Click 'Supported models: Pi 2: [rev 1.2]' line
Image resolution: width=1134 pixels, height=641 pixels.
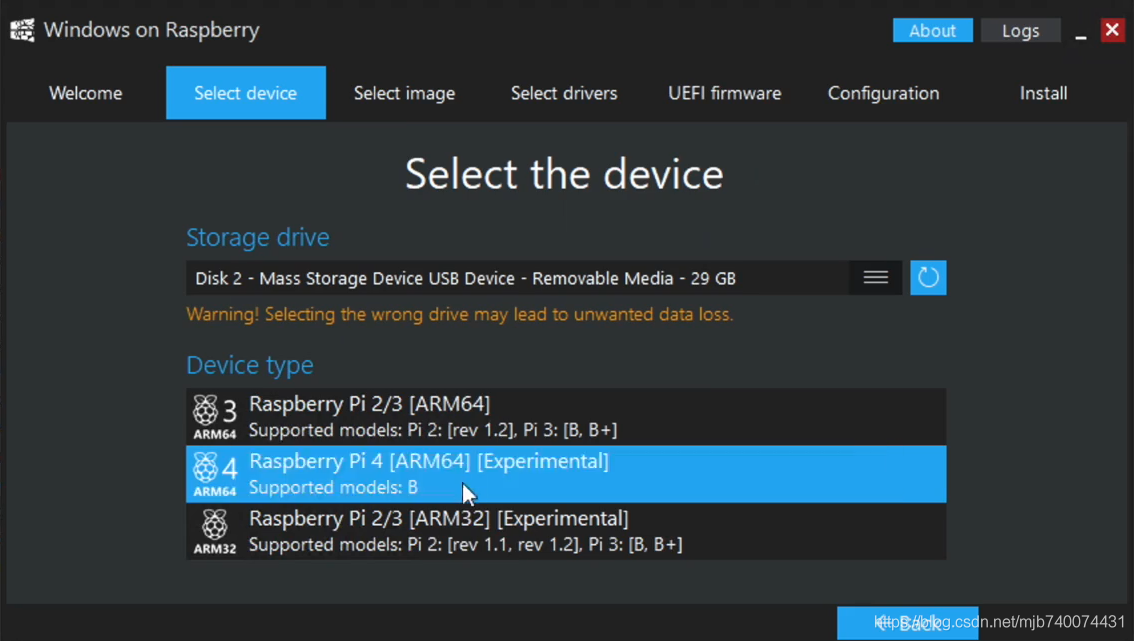(432, 430)
